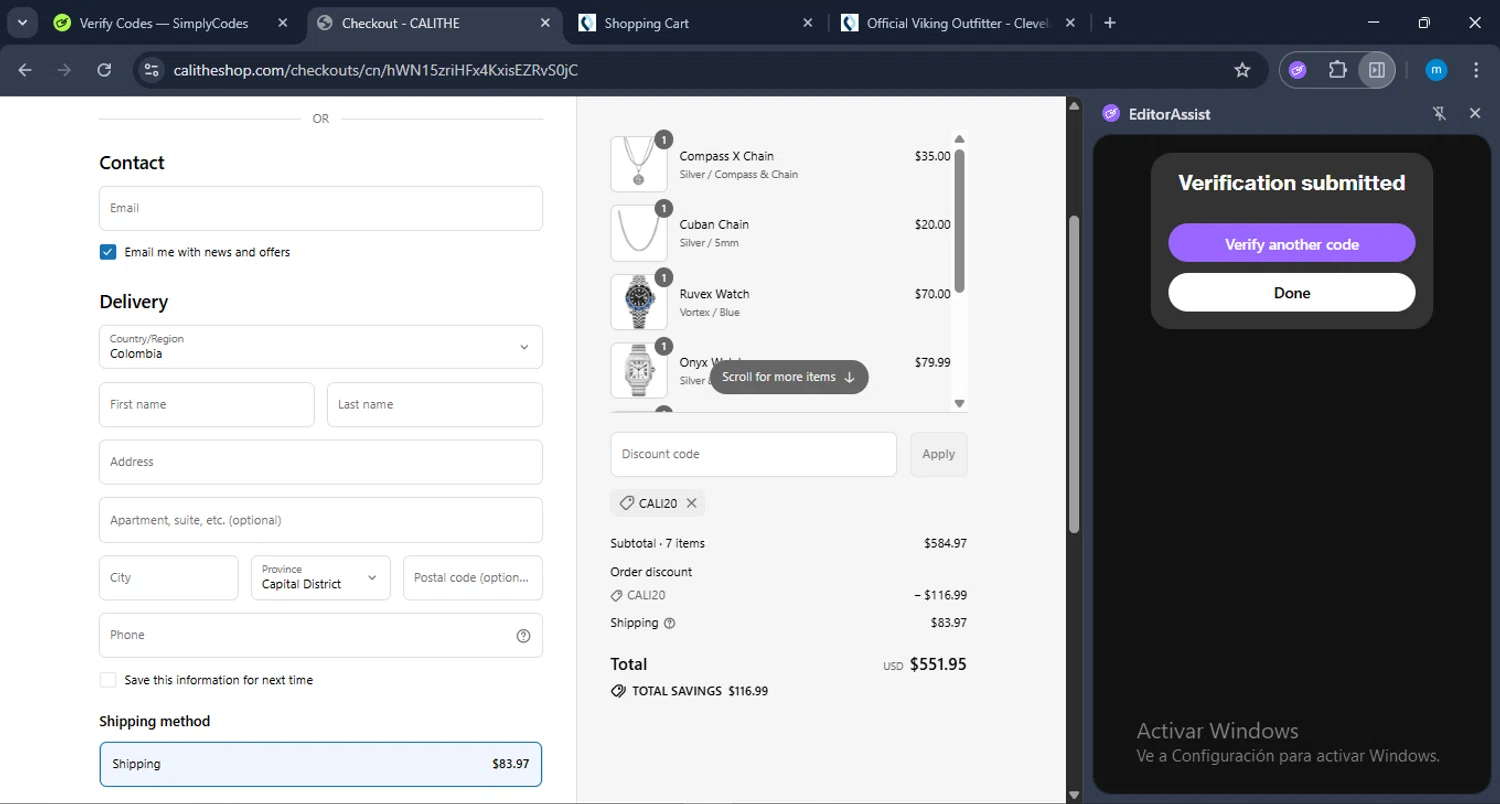Open the tab search dropdown arrow
This screenshot has height=804, width=1500.
tap(22, 23)
